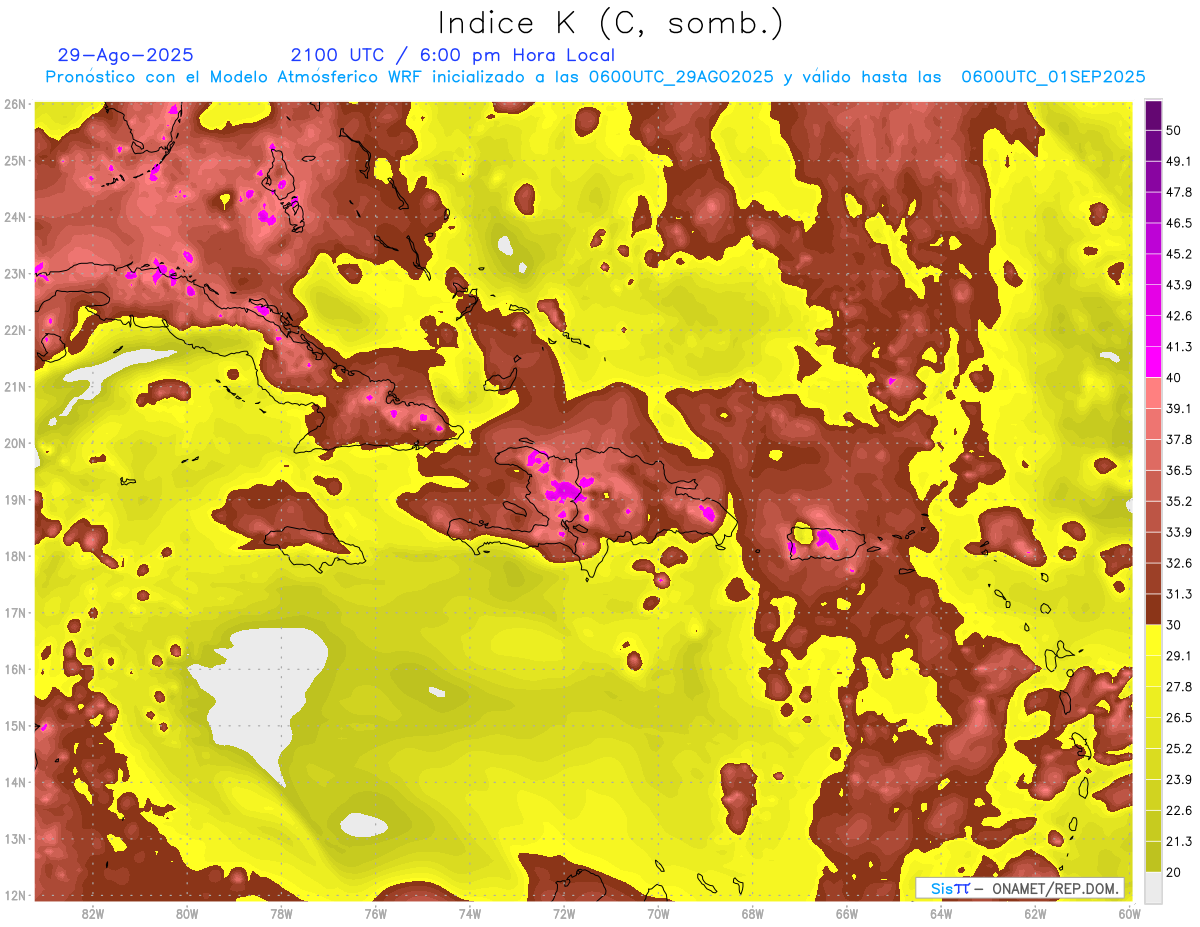Screen dimensions: 1200x927
Task: Click the 'Indice K (C, somb.)' chart title
Action: tap(610, 23)
